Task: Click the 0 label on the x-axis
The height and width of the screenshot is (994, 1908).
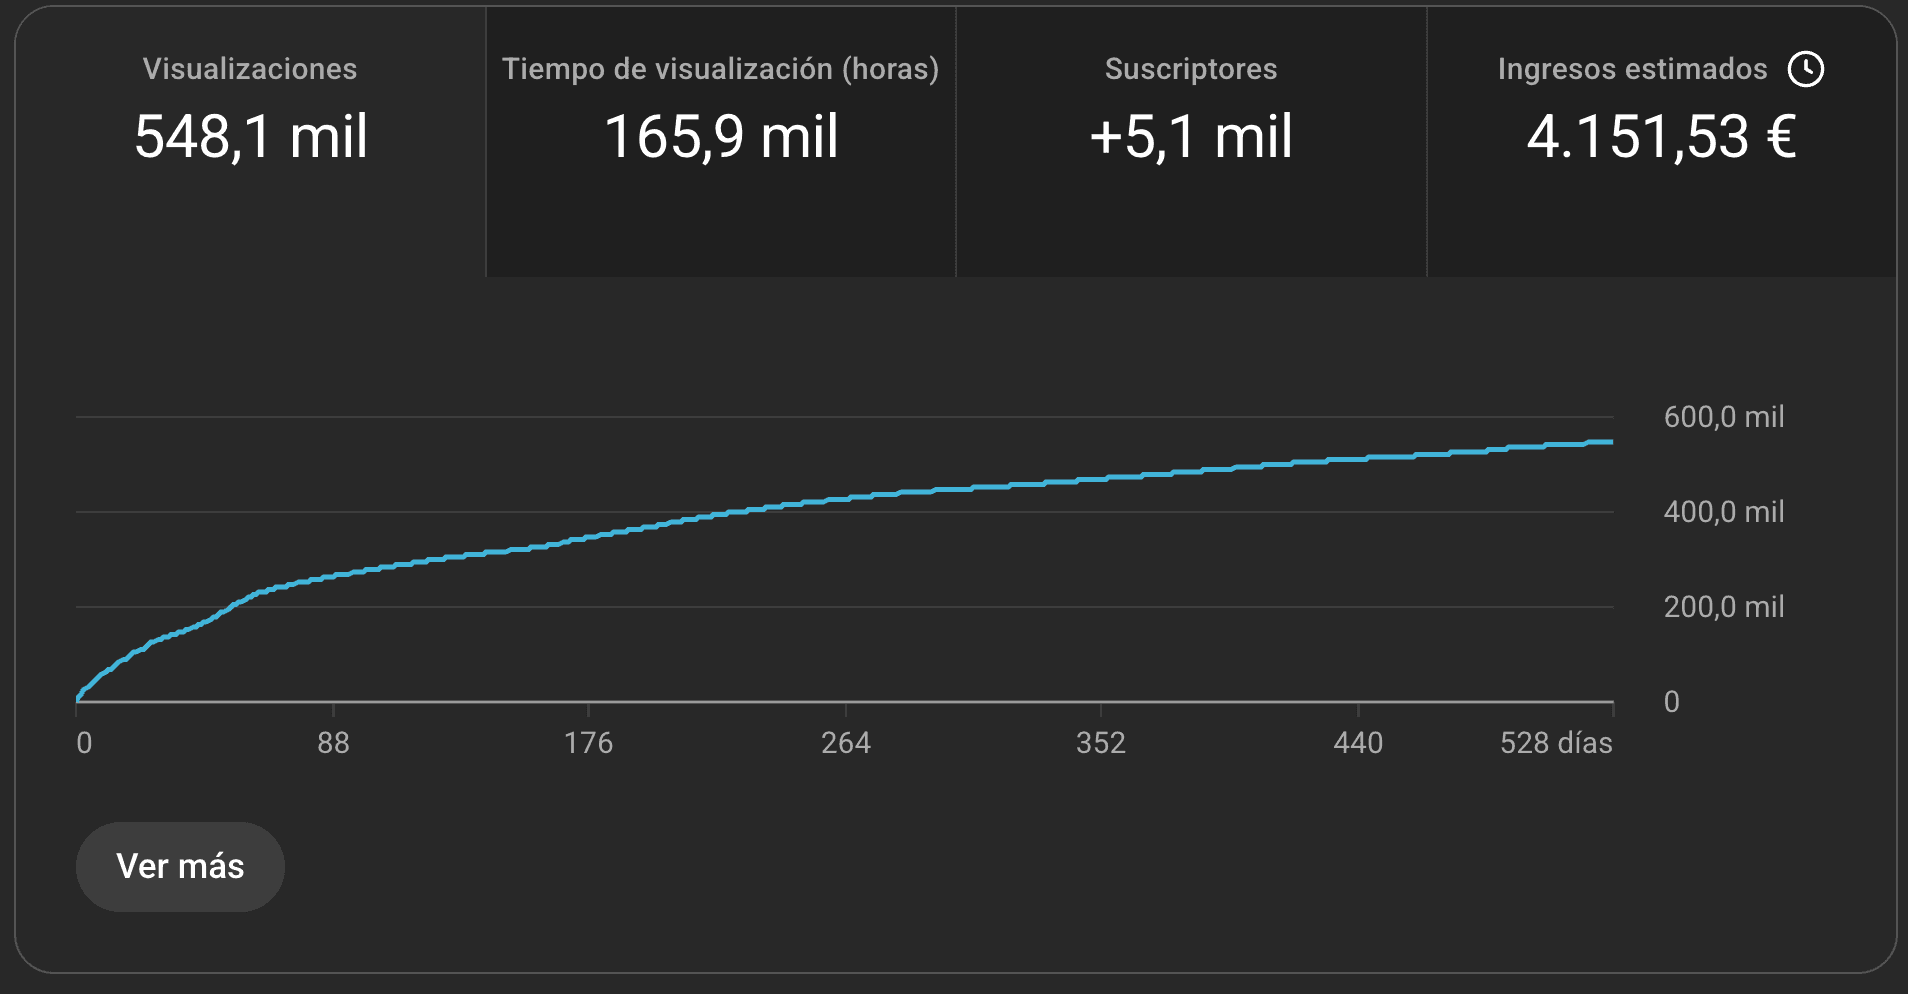Action: tap(84, 743)
